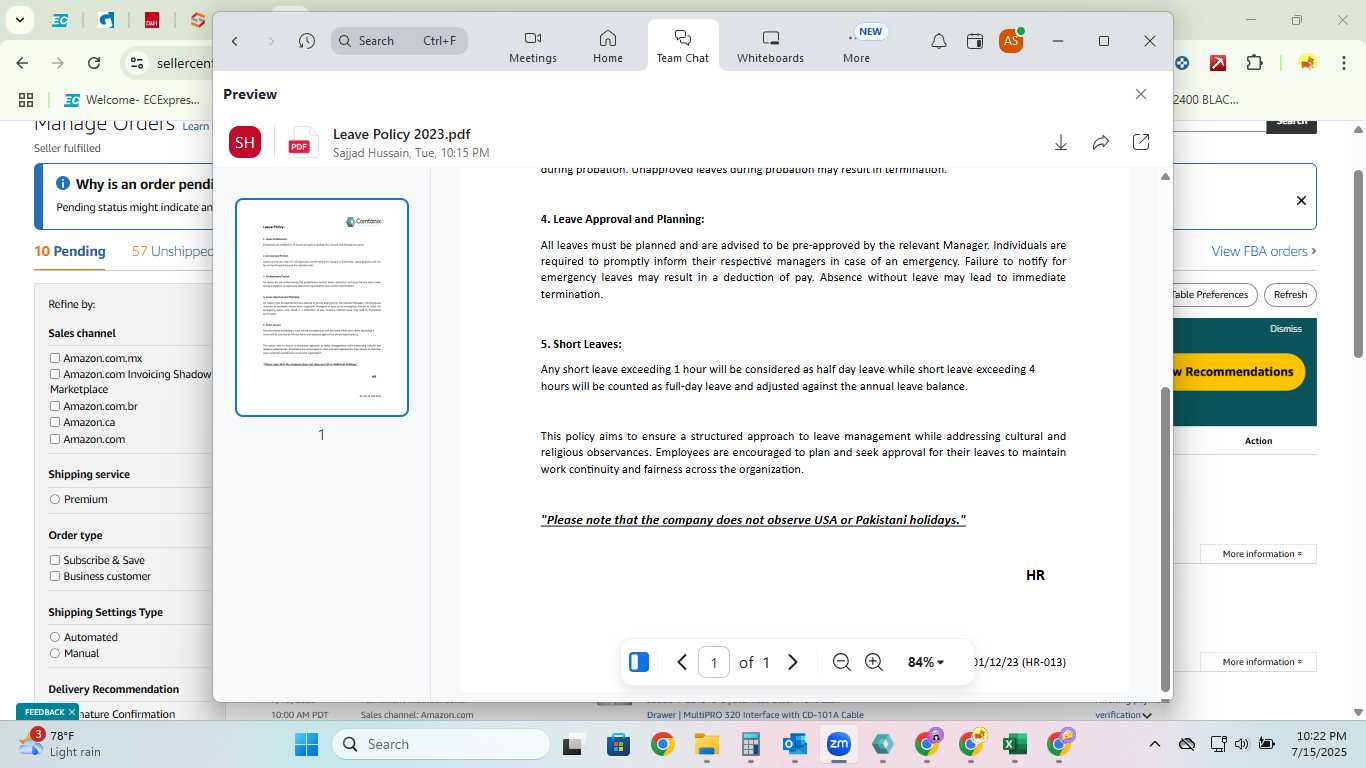
Task: Click the PDF scrollbar up arrow
Action: point(1165,177)
